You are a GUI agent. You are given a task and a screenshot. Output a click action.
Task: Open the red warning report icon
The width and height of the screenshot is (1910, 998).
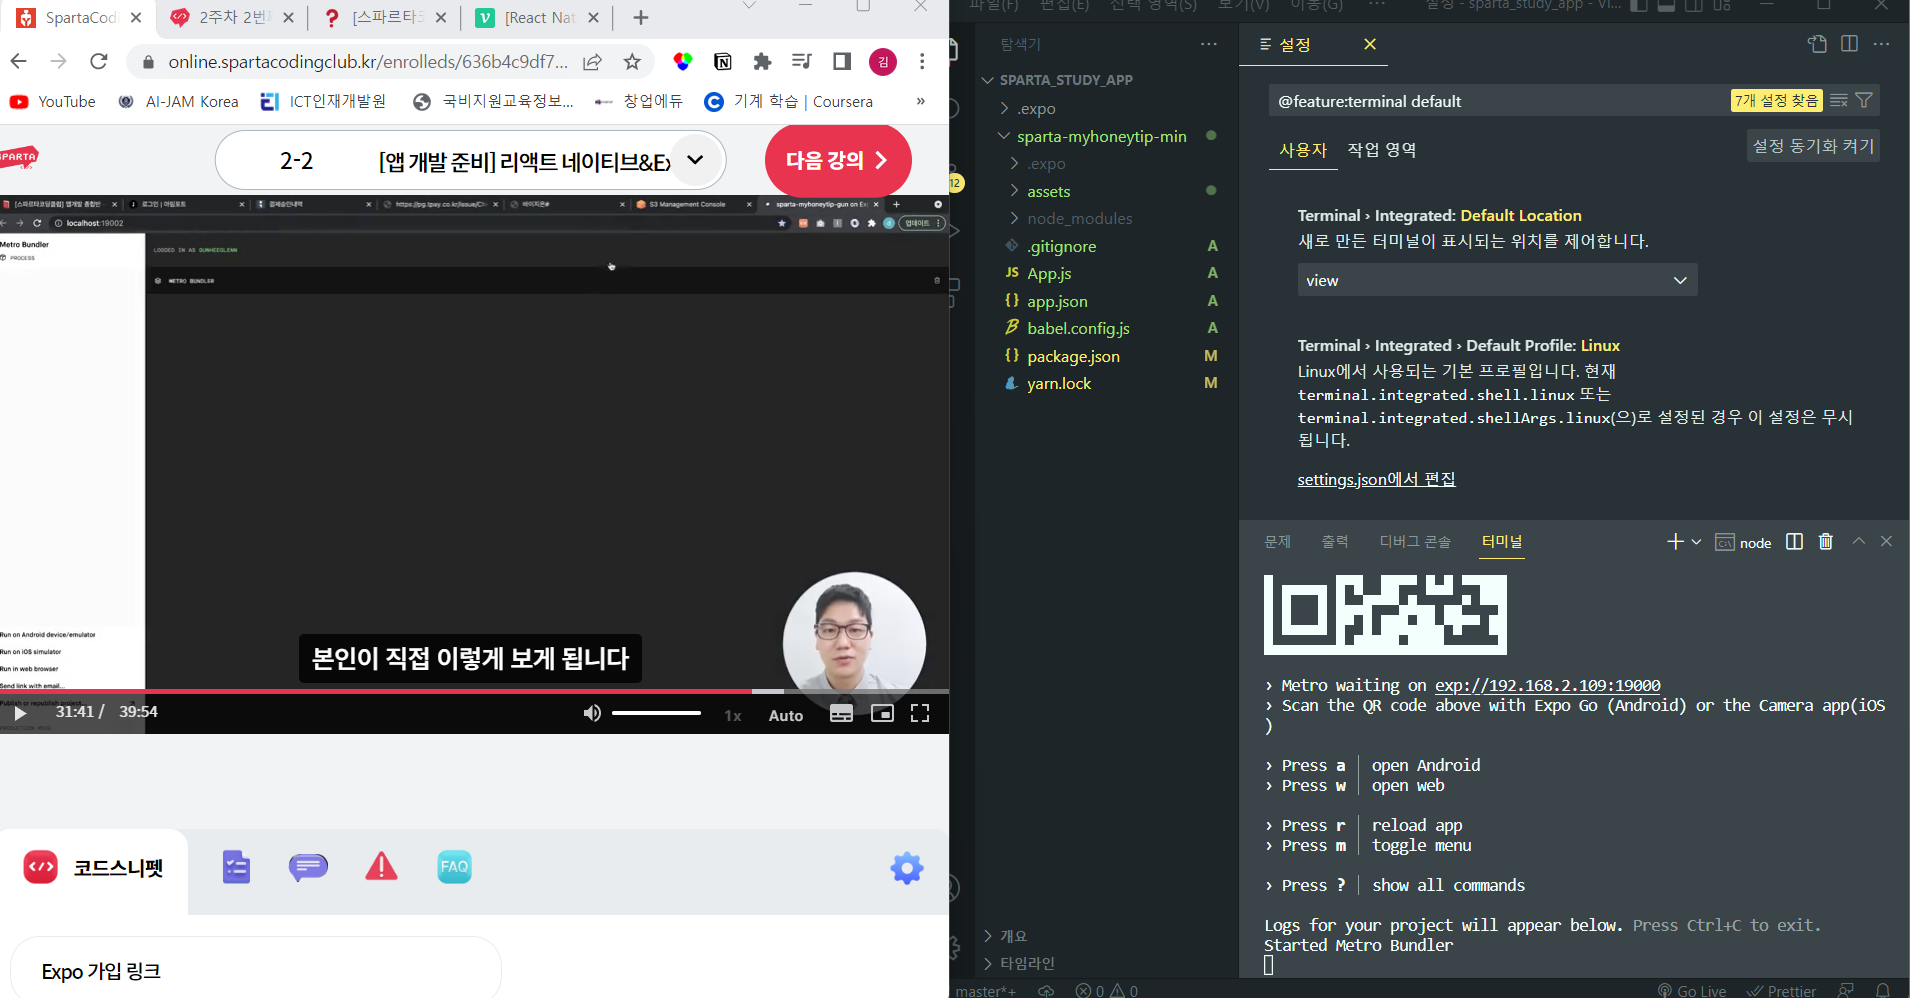click(381, 866)
